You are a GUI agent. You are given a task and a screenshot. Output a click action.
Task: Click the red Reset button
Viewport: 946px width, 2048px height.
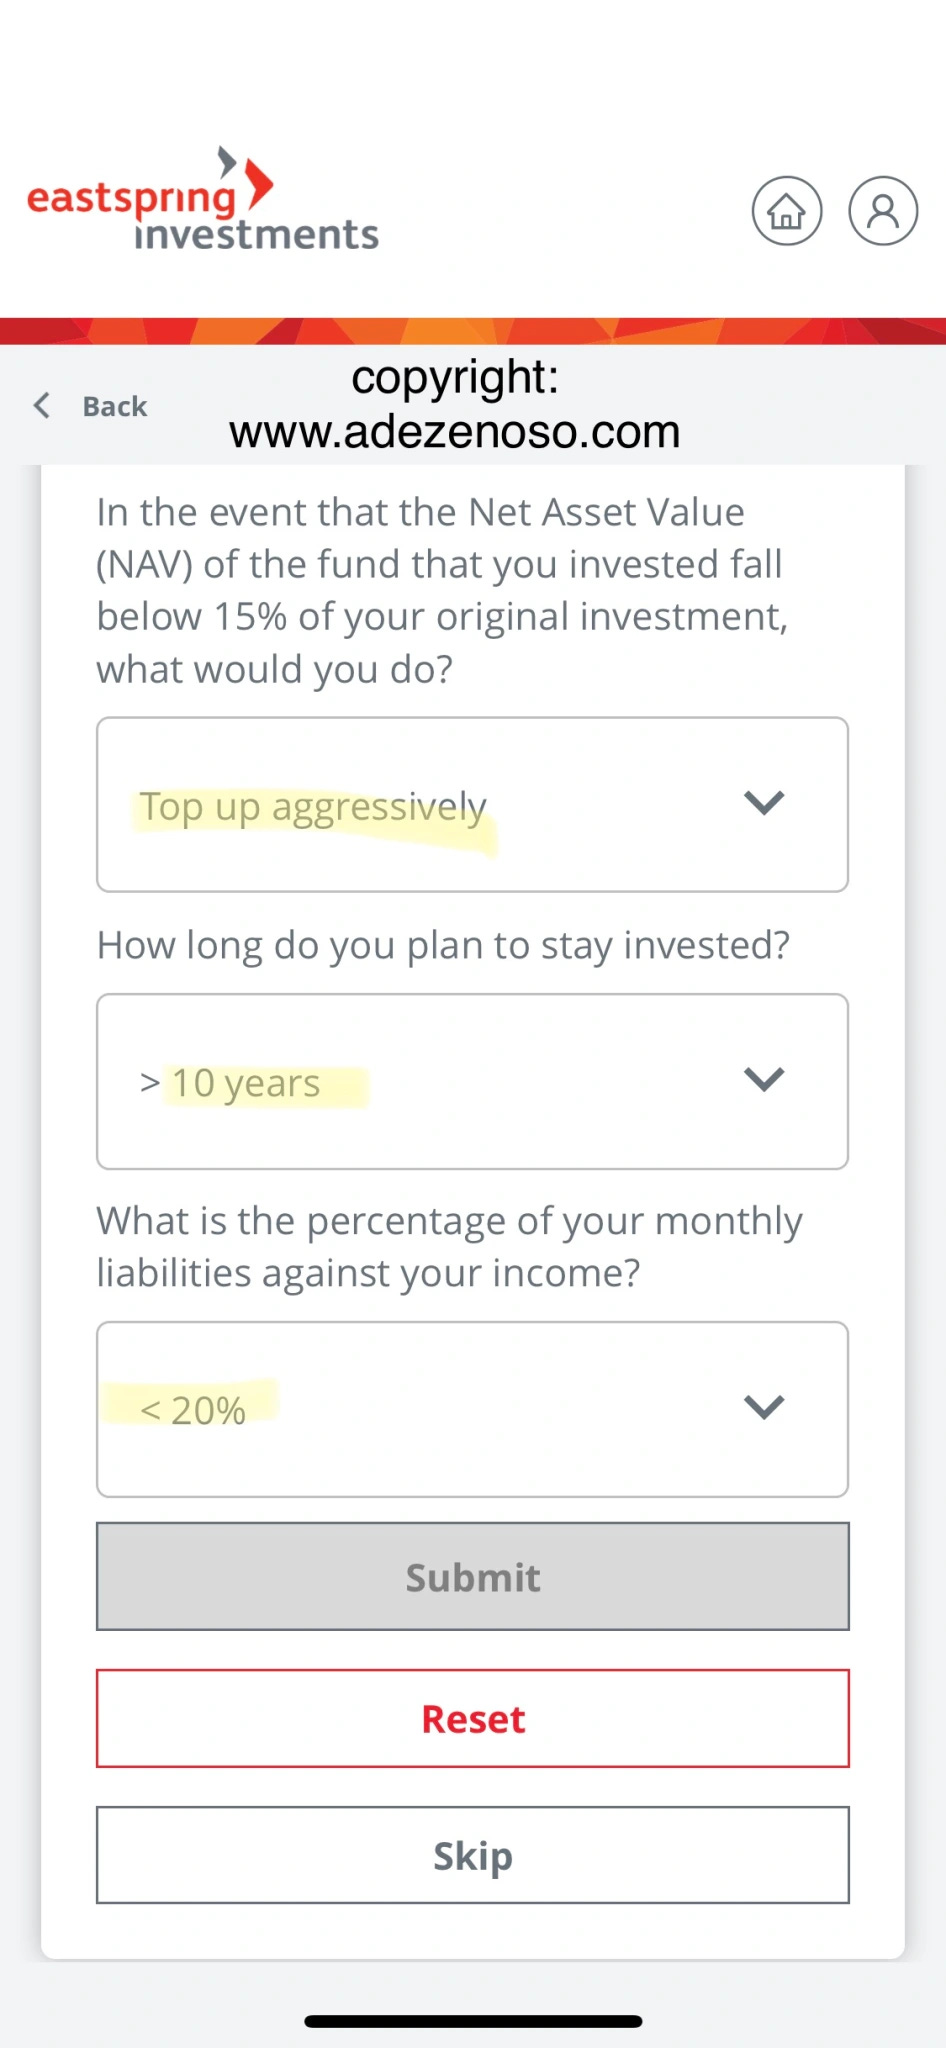click(473, 1719)
